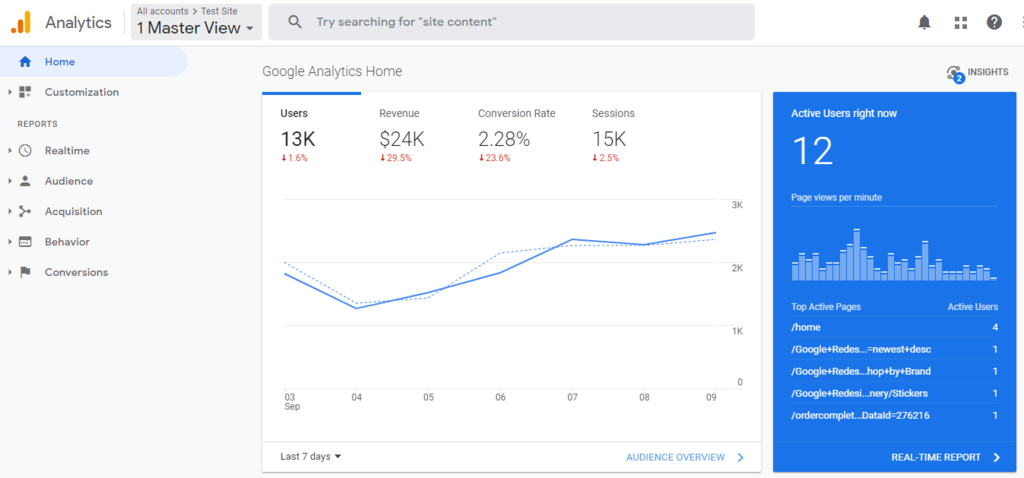
Task: Open the AUDIENCE OVERVIEW link
Action: pyautogui.click(x=675, y=457)
